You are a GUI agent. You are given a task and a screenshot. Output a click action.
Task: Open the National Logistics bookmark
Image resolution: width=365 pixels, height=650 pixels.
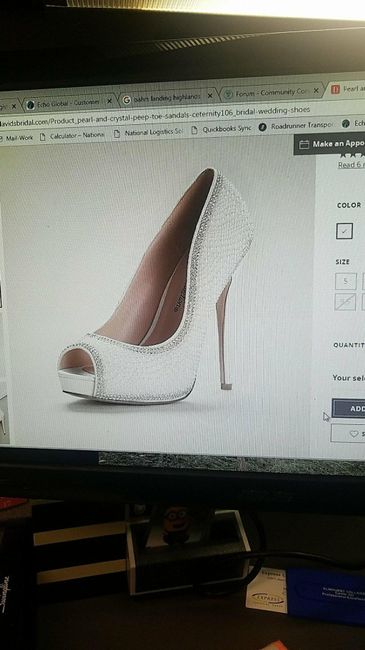coord(148,132)
